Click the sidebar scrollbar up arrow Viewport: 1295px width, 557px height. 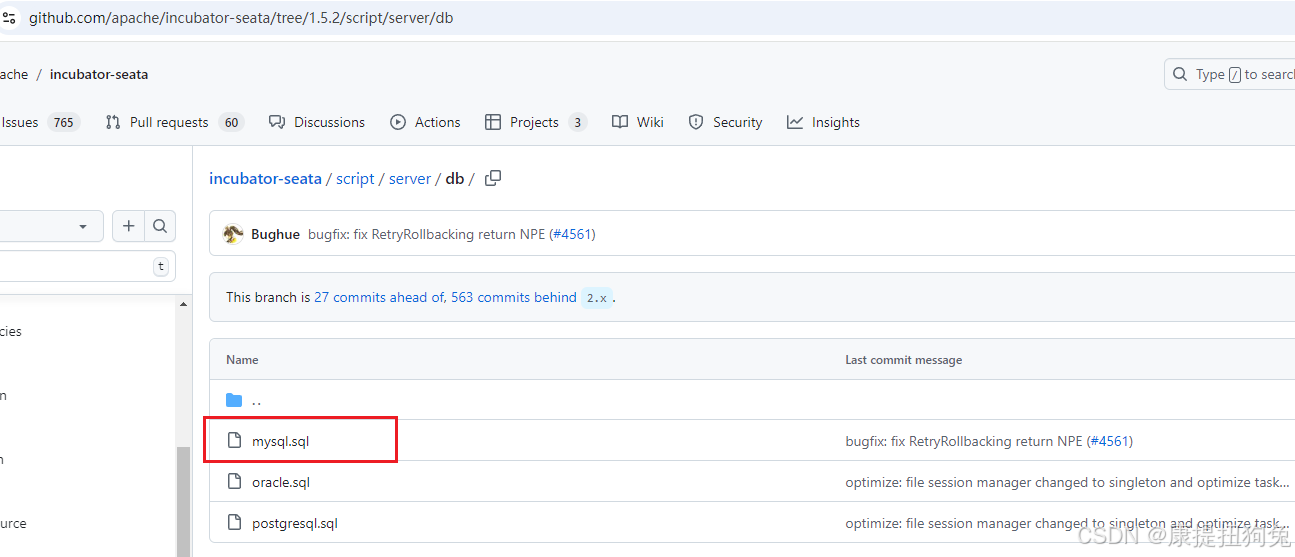pos(184,304)
